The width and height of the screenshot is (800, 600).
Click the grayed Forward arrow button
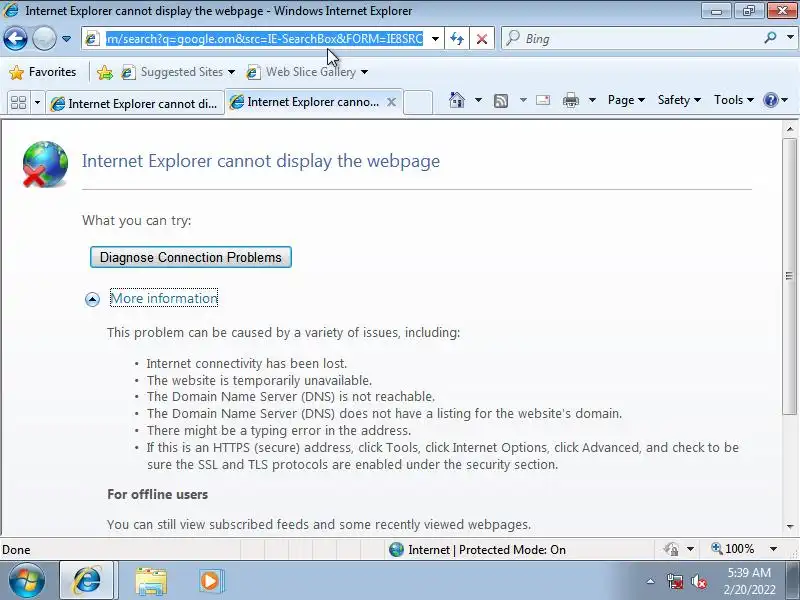point(44,38)
